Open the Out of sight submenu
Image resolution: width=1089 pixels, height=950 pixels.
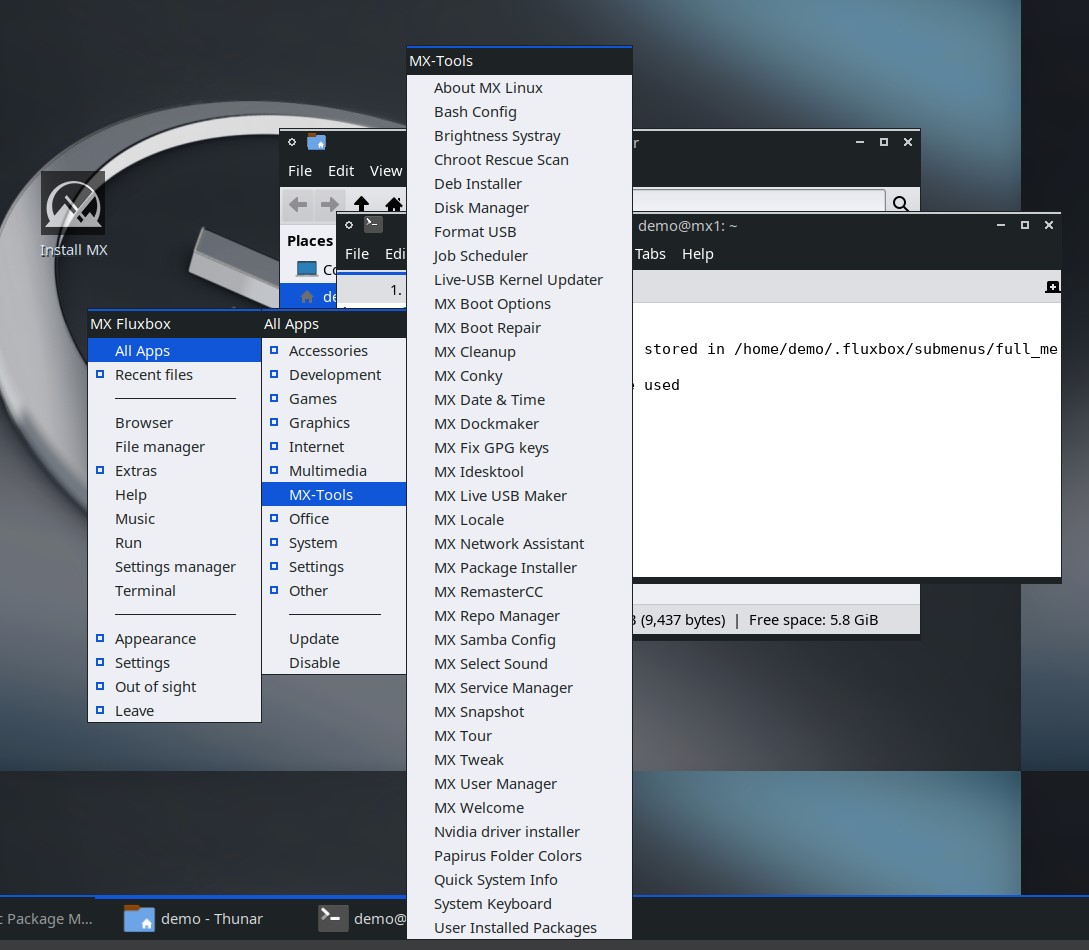[x=174, y=687]
